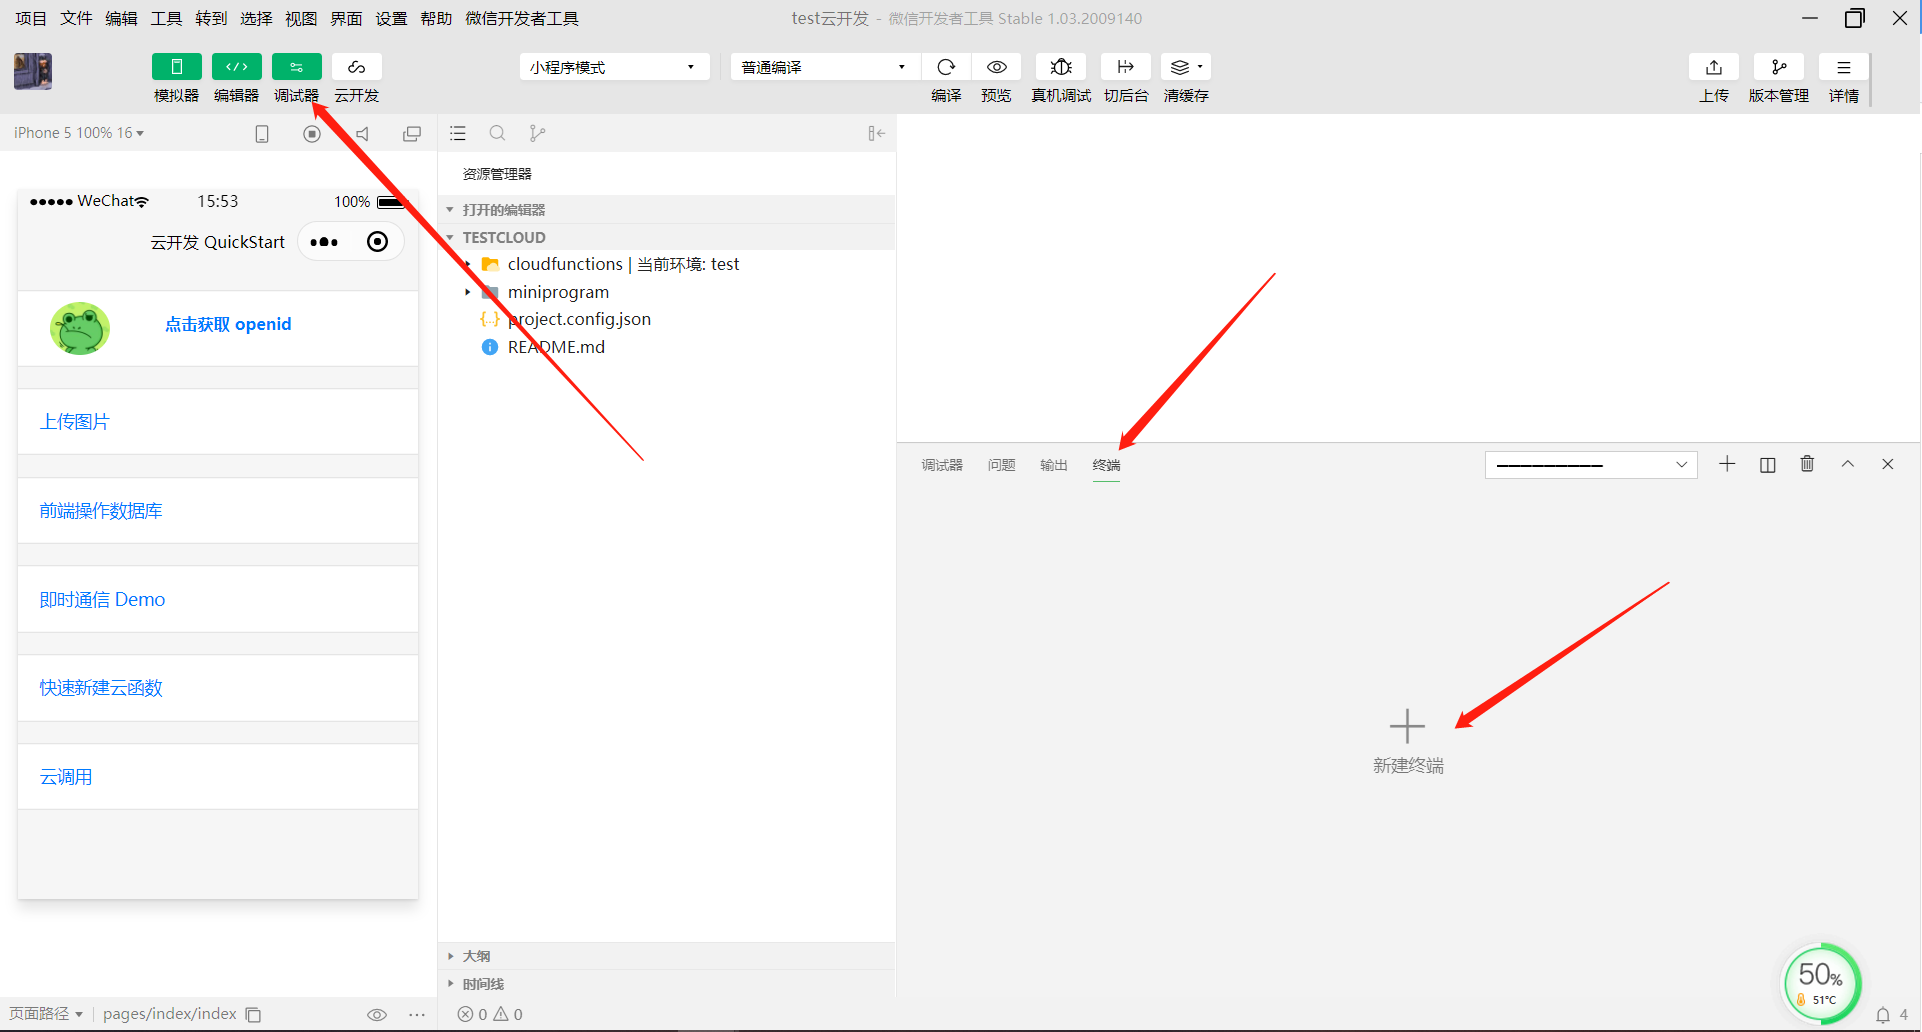
Task: Click the notification bell icon
Action: 1883,1015
